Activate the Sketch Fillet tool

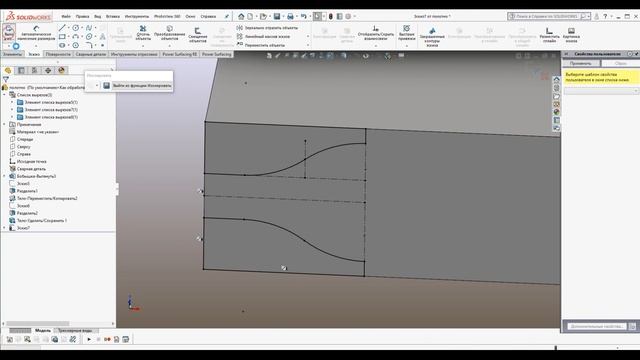pyautogui.click(x=89, y=45)
